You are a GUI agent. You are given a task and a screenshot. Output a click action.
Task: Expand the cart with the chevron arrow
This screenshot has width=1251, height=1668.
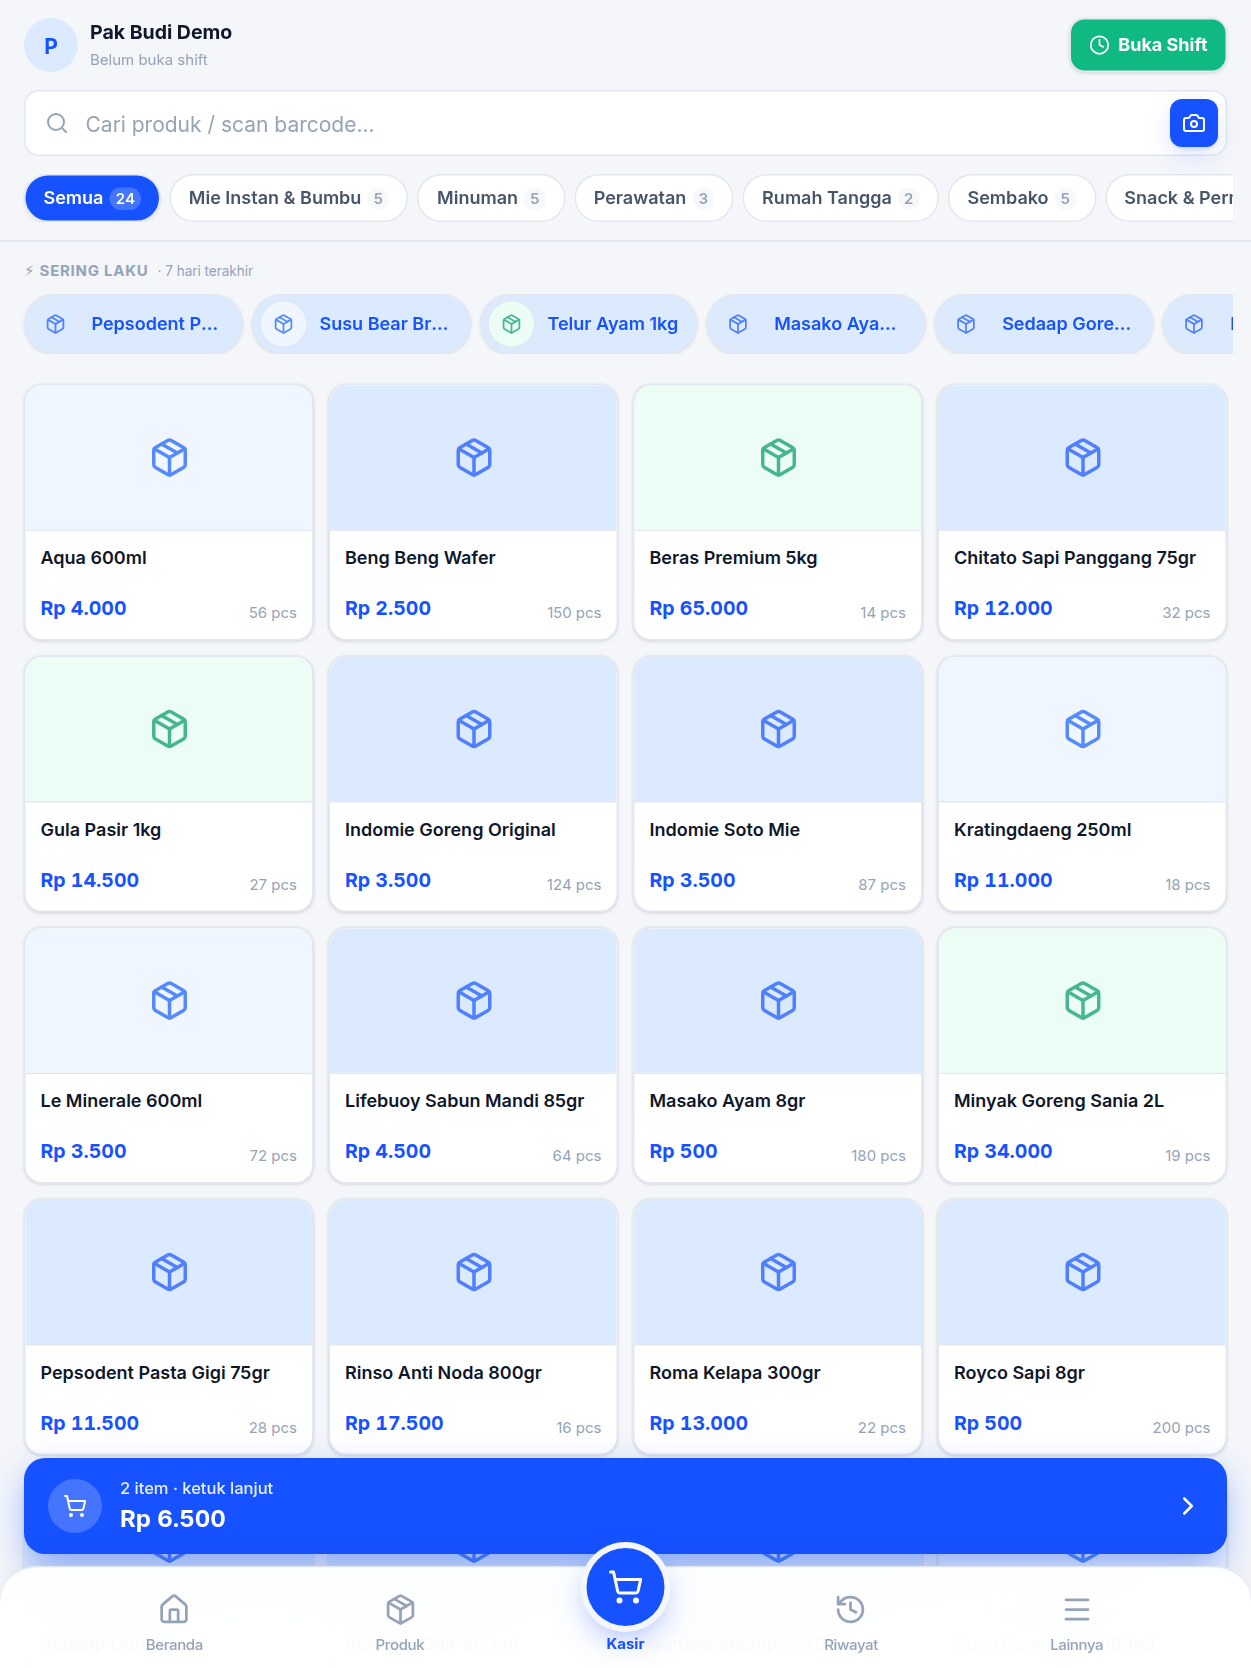point(1187,1506)
